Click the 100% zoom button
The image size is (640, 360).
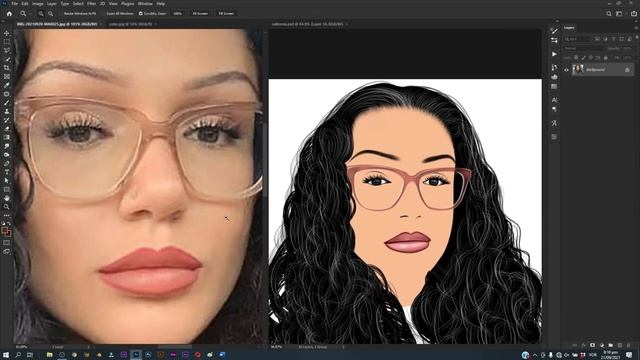pyautogui.click(x=178, y=13)
